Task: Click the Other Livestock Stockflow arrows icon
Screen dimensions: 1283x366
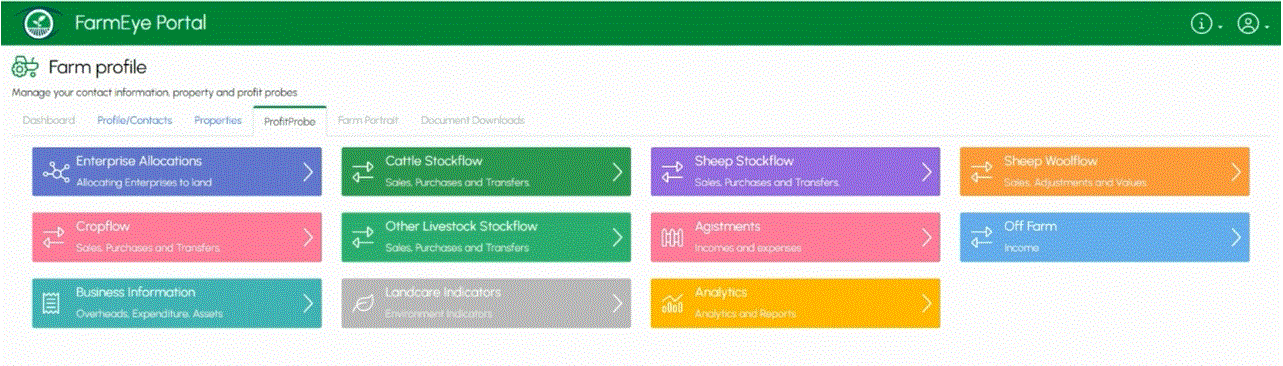Action: click(364, 238)
